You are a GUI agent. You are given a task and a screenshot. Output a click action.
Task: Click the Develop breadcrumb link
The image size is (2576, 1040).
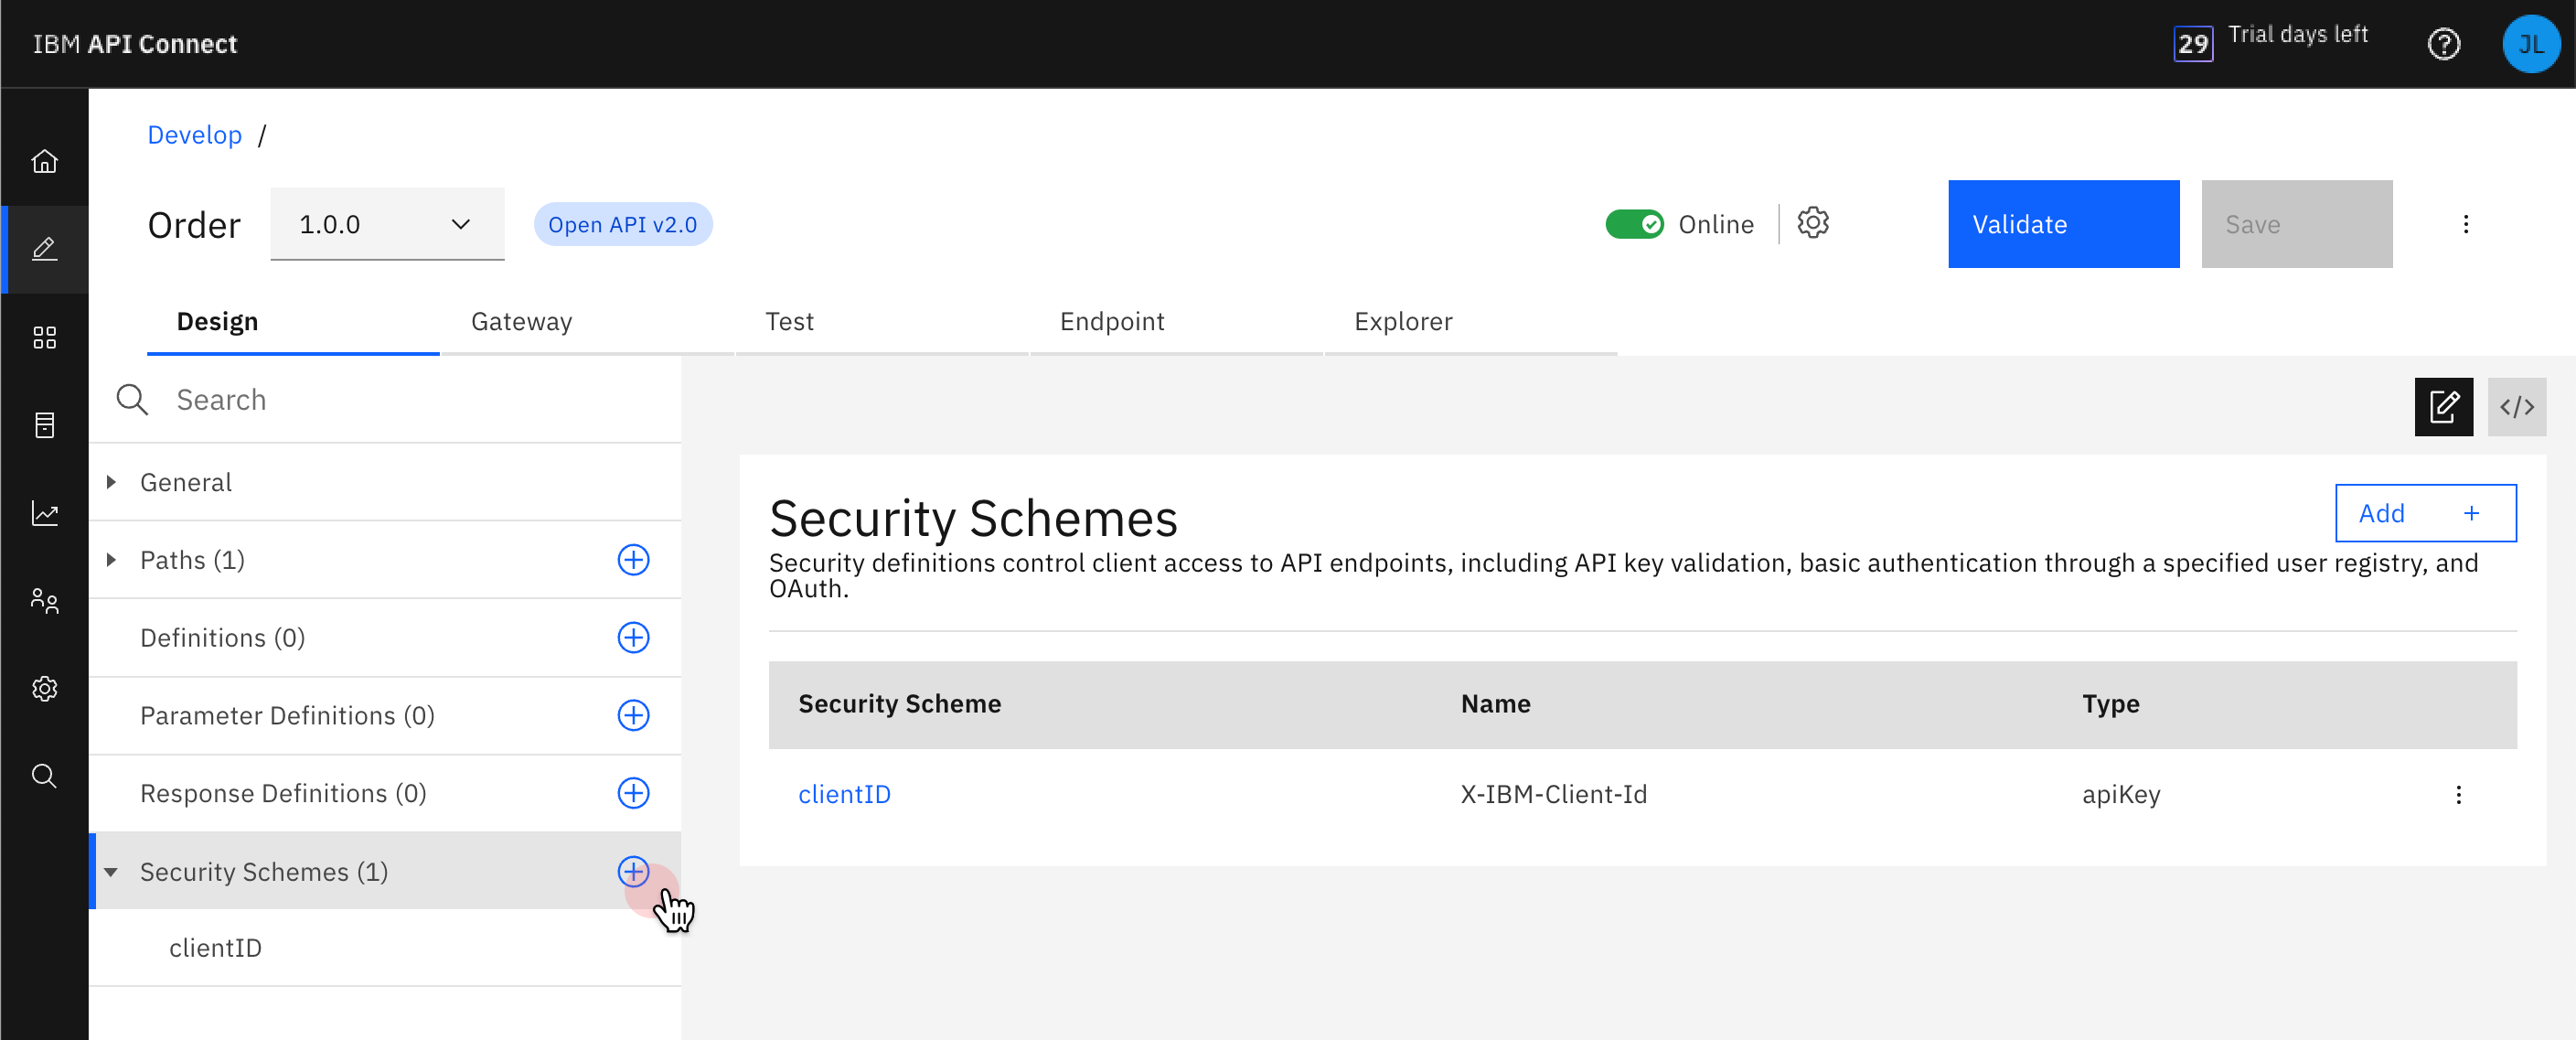194,134
